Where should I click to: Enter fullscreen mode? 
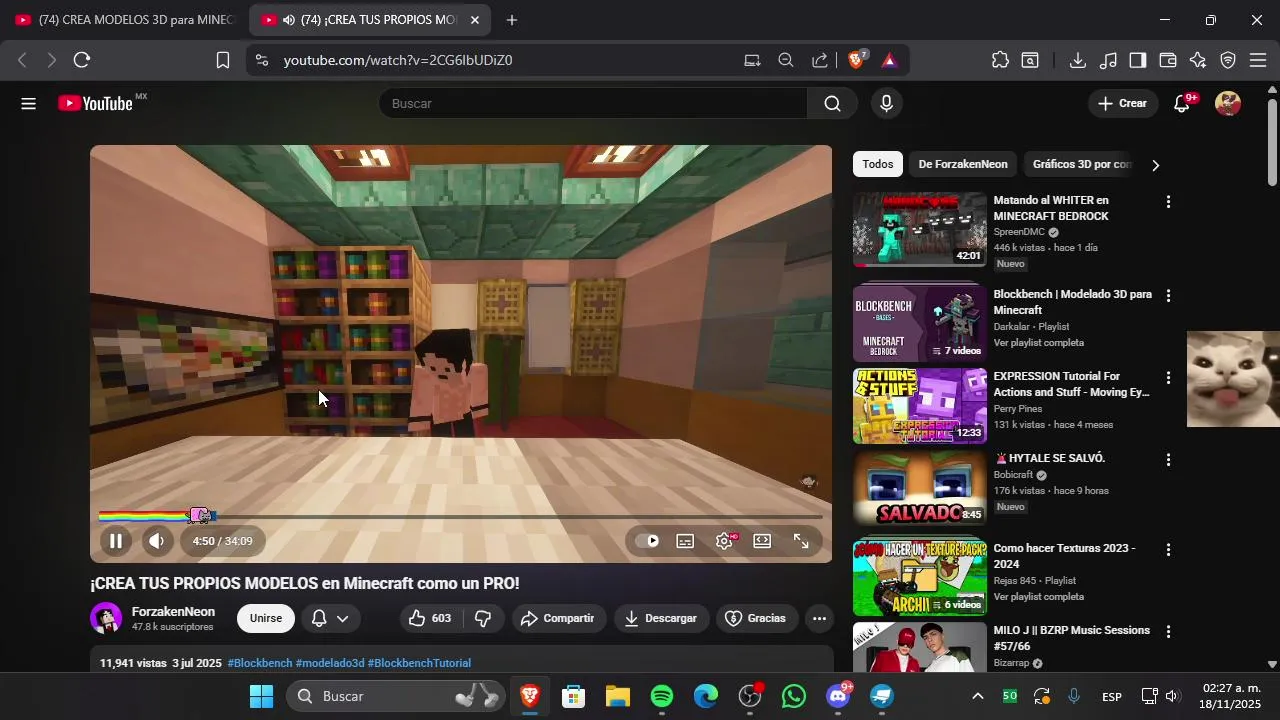point(801,541)
